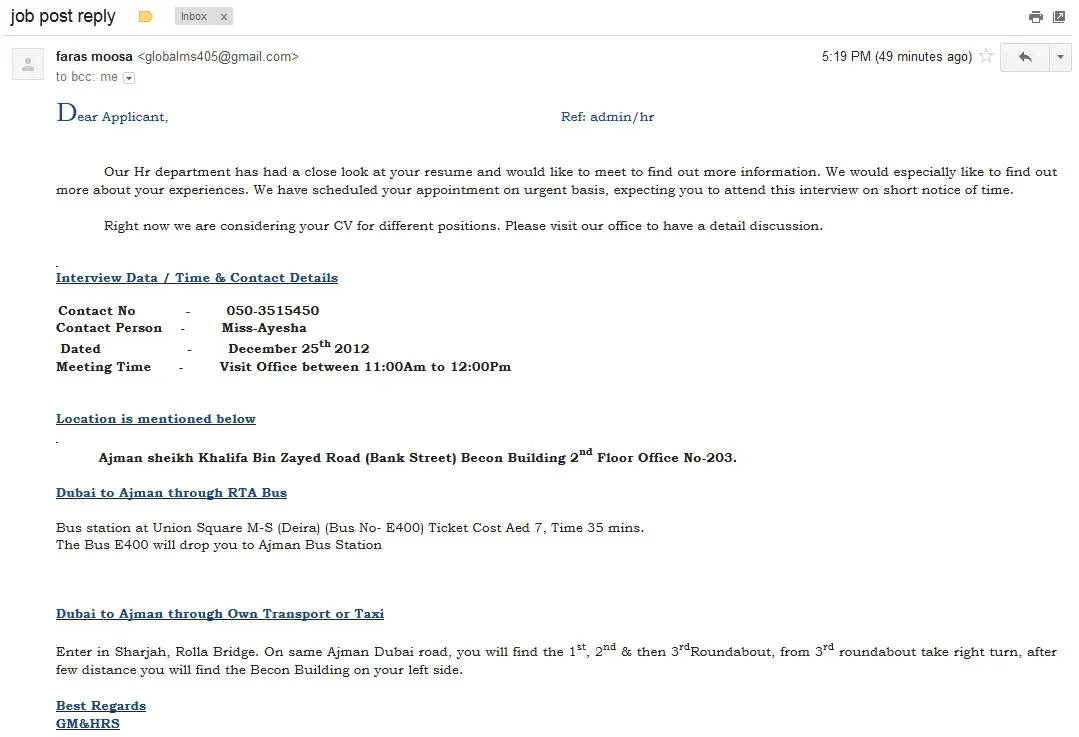
Task: Click Location is mentioned below link
Action: click(x=156, y=418)
